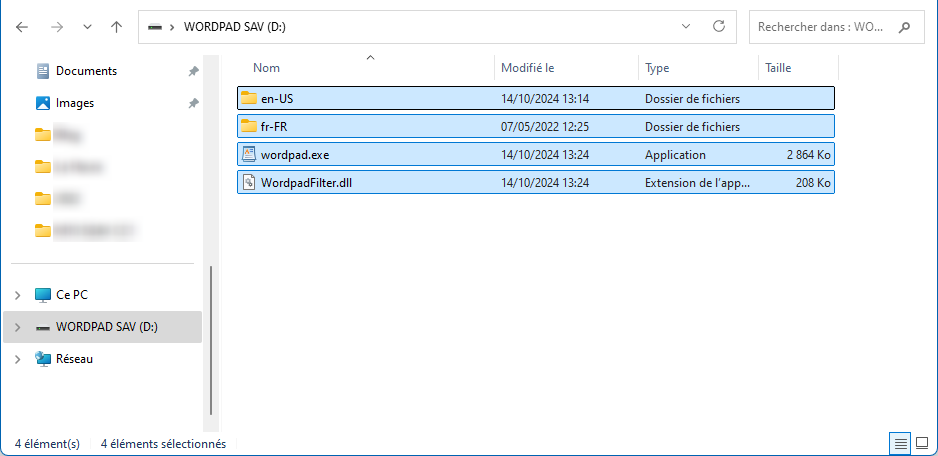Open Documents in quick access

click(x=86, y=71)
